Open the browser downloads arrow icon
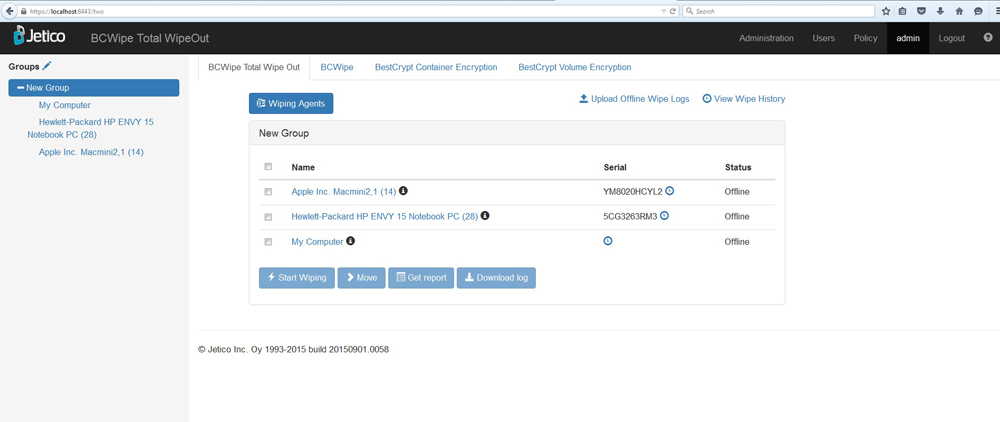Image resolution: width=1000 pixels, height=422 pixels. click(x=940, y=11)
